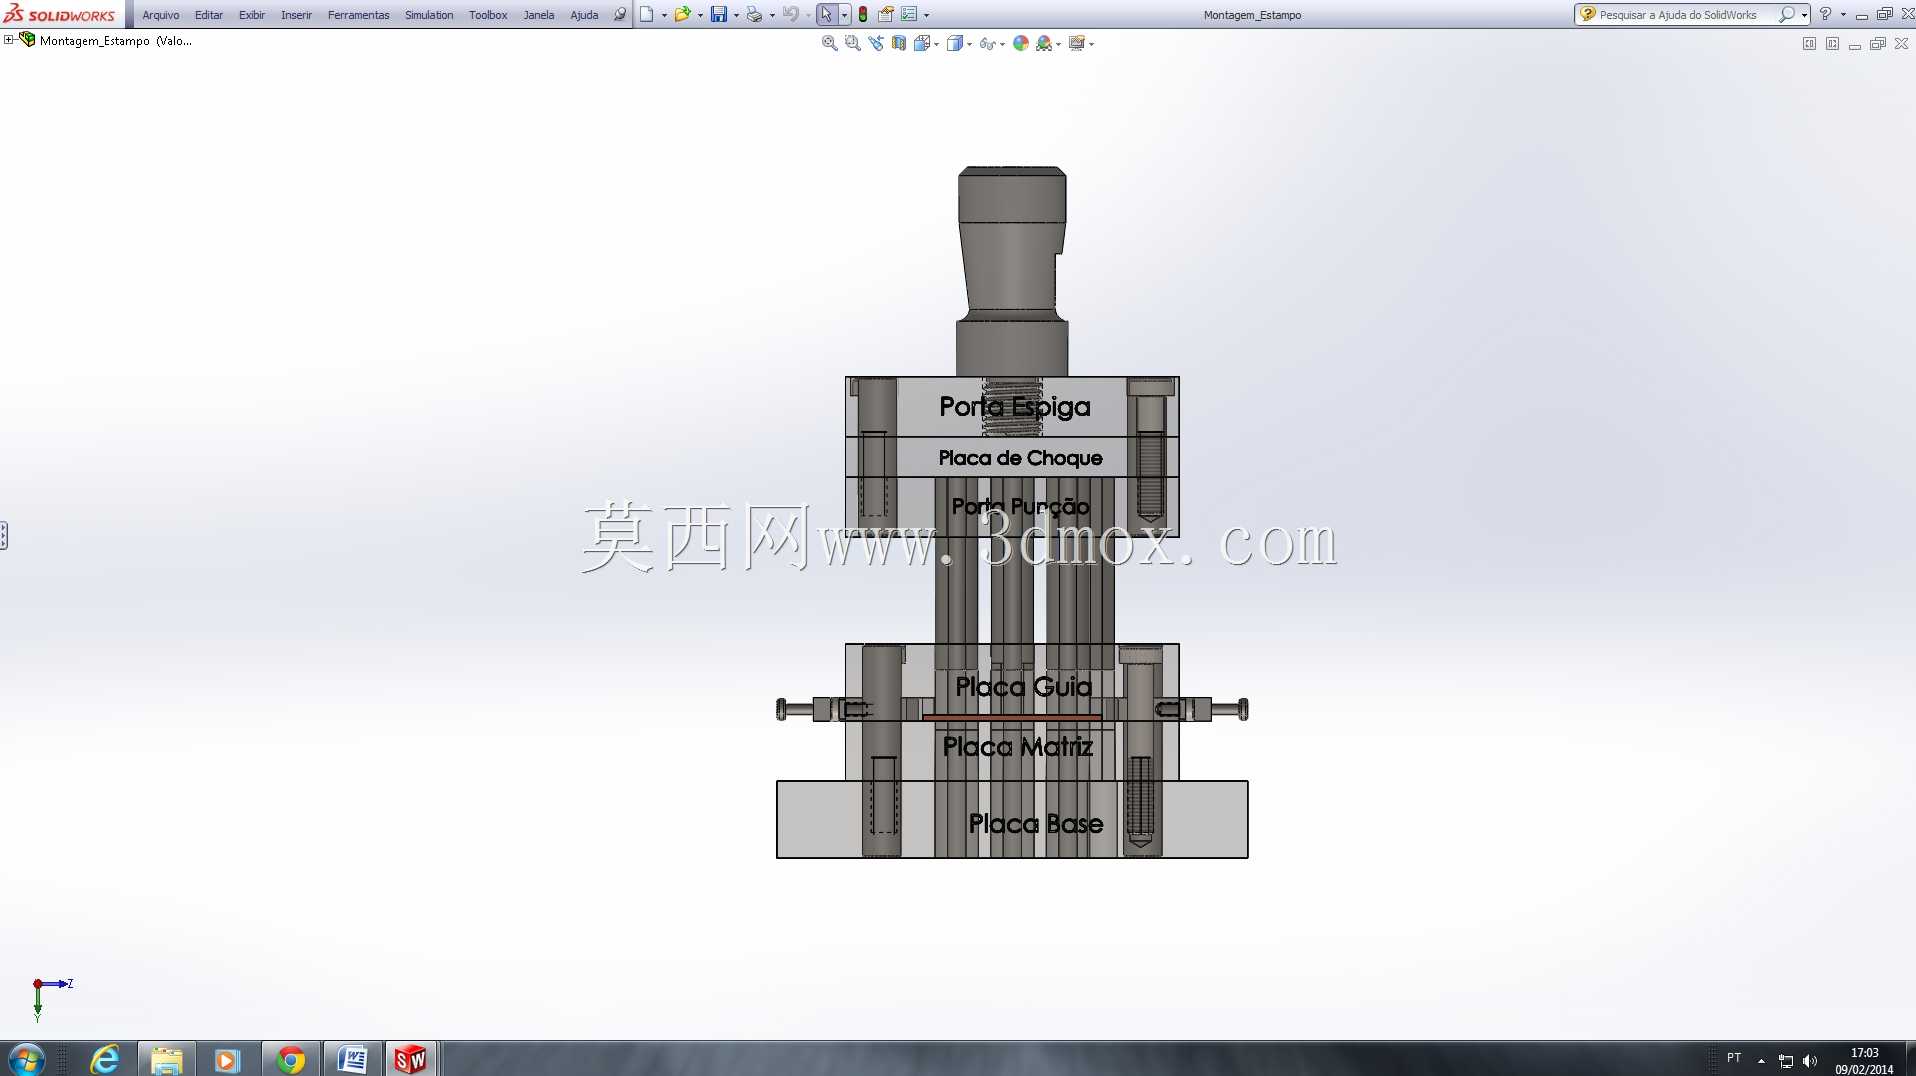1916x1076 pixels.
Task: Open the Editar menu
Action: 209,15
